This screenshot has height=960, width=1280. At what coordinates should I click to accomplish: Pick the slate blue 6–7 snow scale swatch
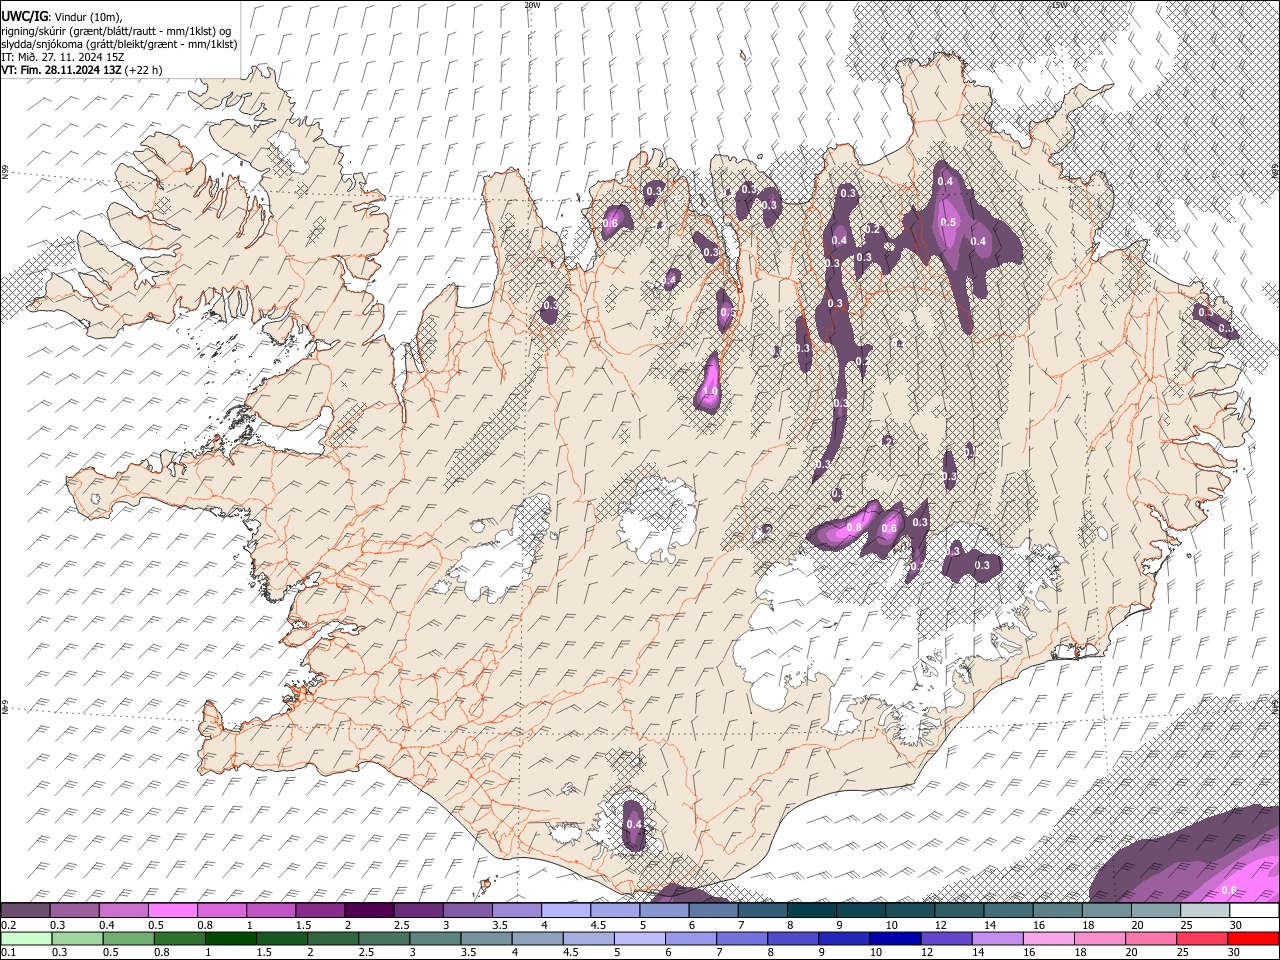714,911
